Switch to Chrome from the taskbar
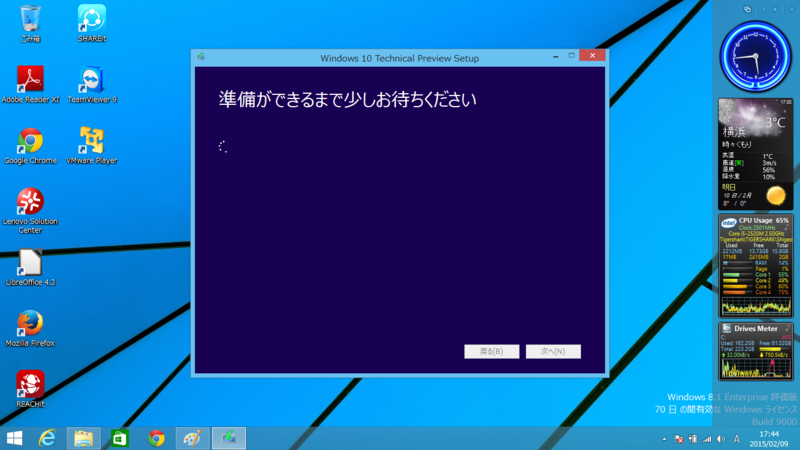Image resolution: width=800 pixels, height=450 pixels. click(156, 438)
